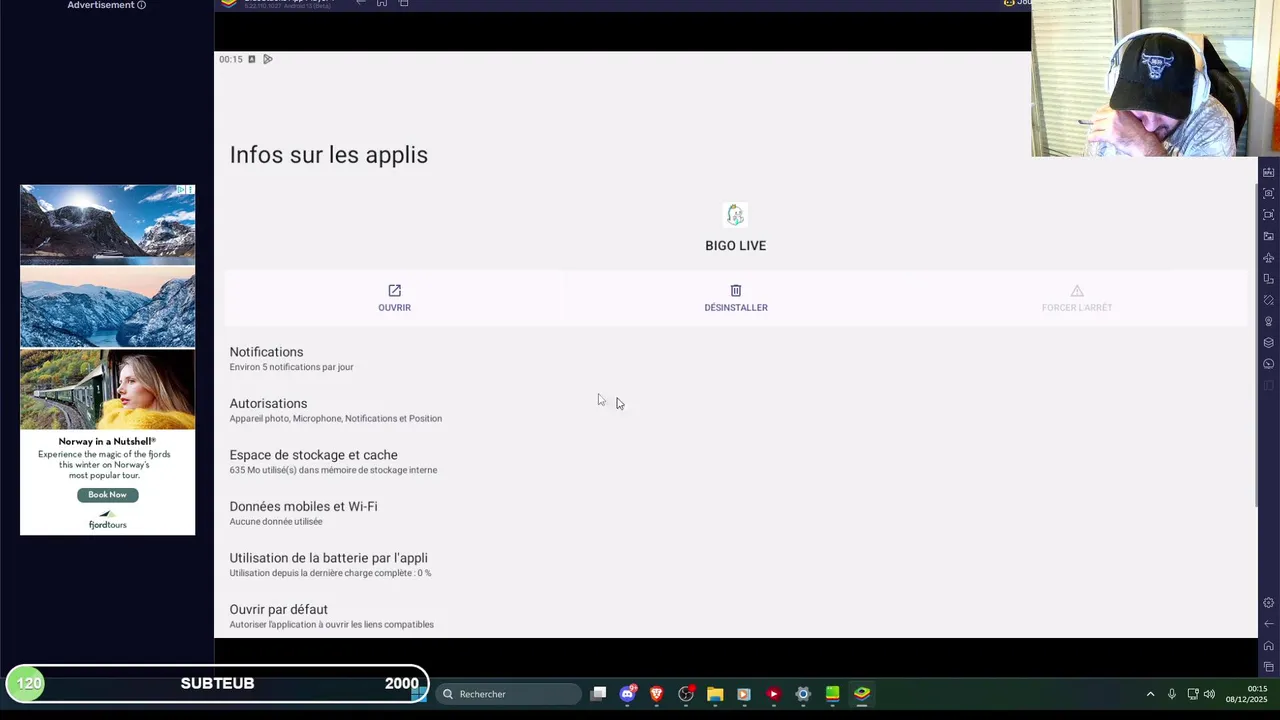1280x720 pixels.
Task: Open the clock showing 08/12/2025
Action: click(1246, 694)
